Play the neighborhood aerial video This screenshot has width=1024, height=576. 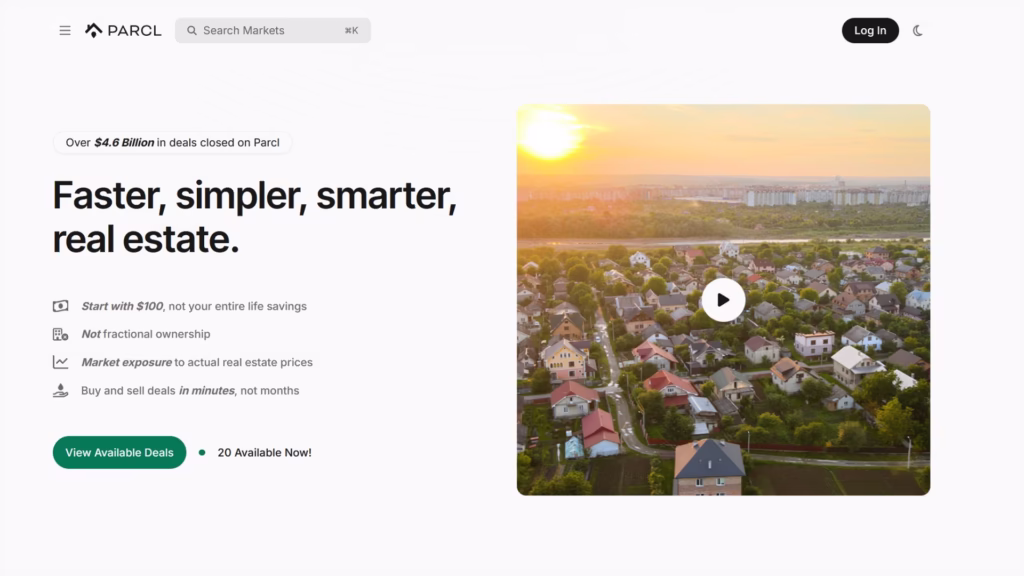click(x=723, y=300)
